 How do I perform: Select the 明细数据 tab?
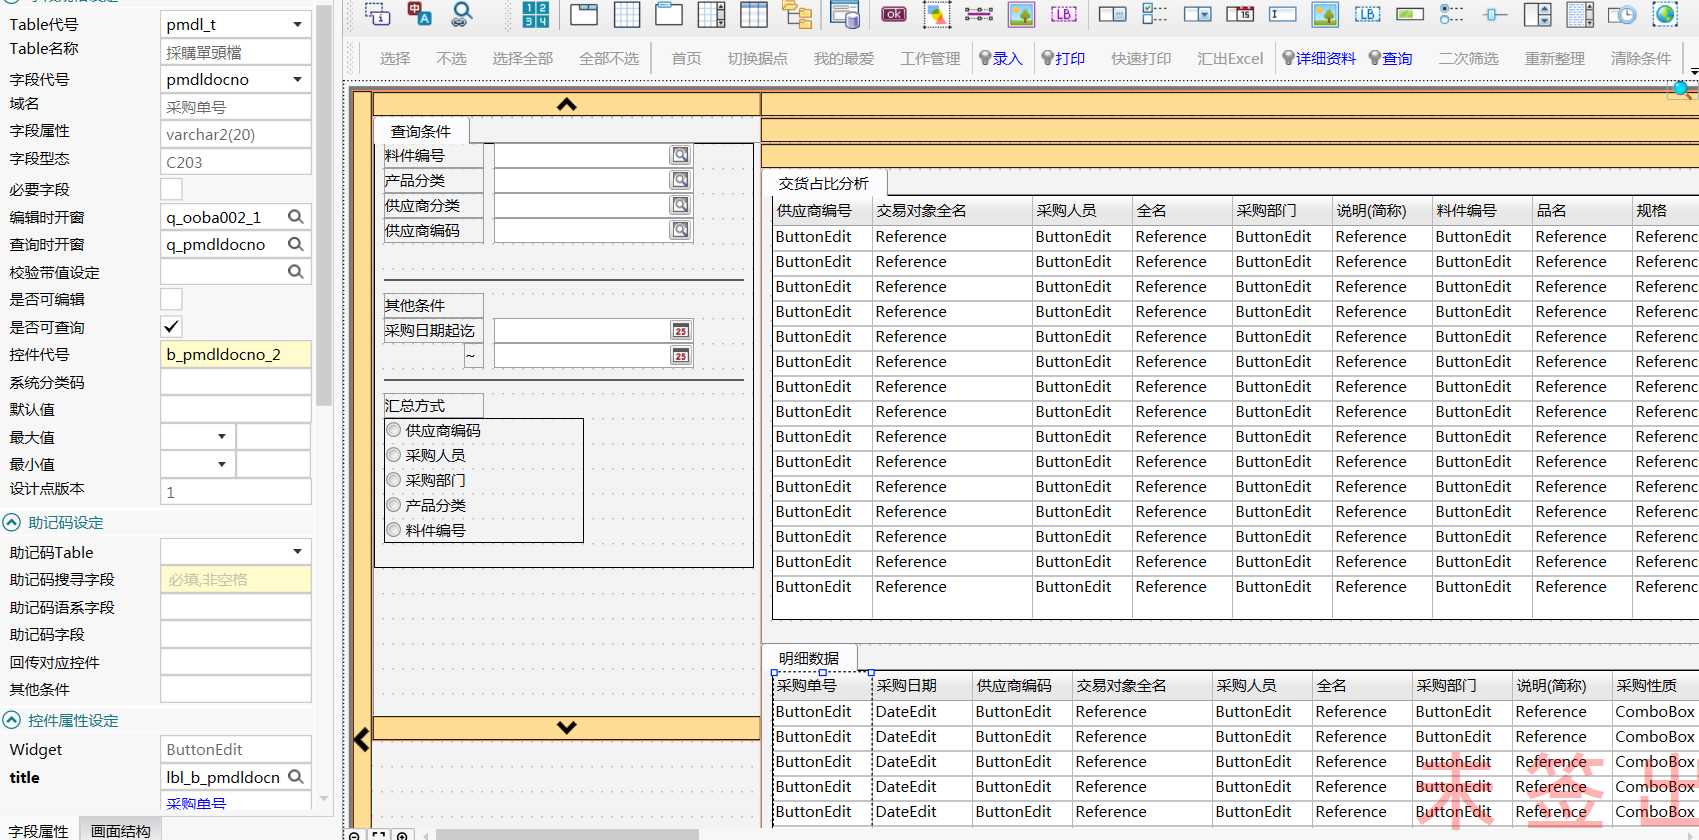(809, 658)
